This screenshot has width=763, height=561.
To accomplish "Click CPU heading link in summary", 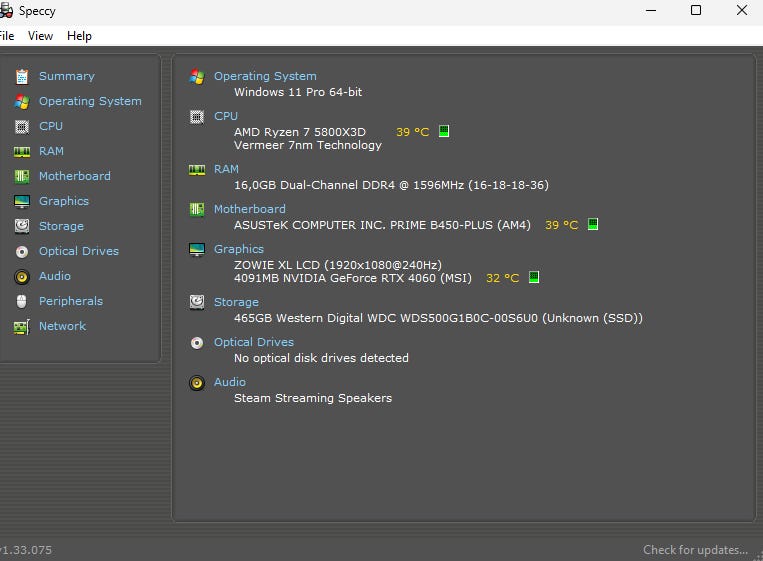I will (x=226, y=116).
